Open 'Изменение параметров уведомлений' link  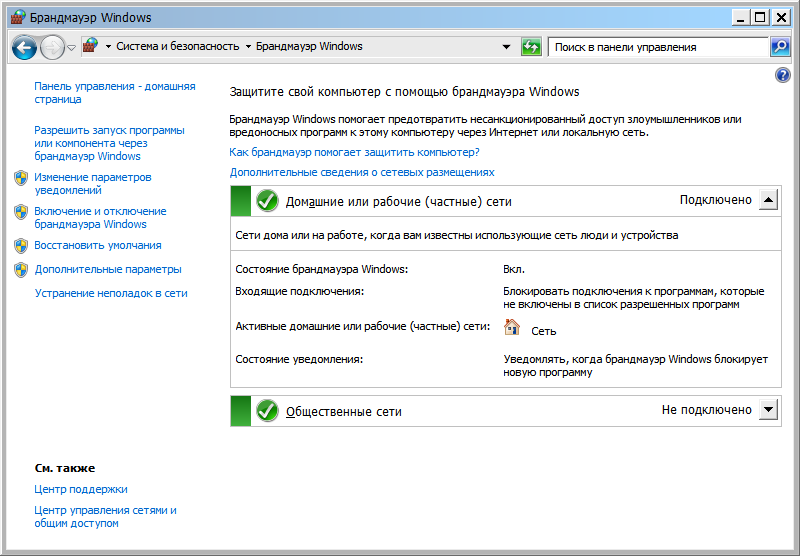(93, 183)
